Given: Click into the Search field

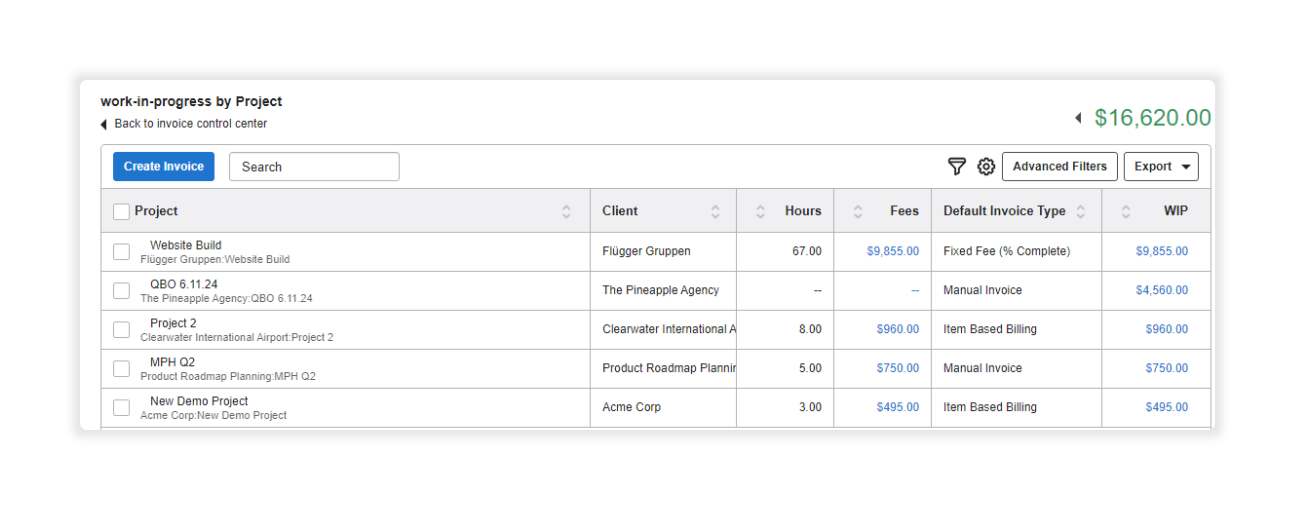Looking at the screenshot, I should pyautogui.click(x=314, y=167).
